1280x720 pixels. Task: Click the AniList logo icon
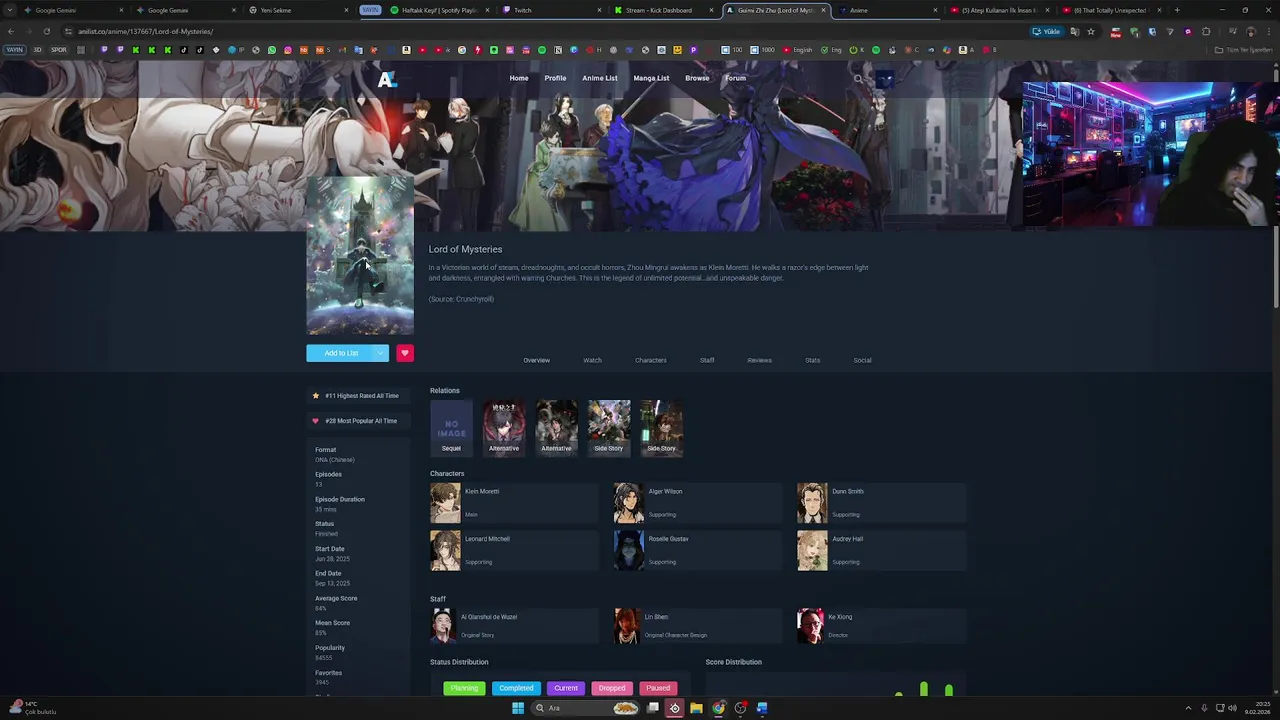pyautogui.click(x=387, y=78)
